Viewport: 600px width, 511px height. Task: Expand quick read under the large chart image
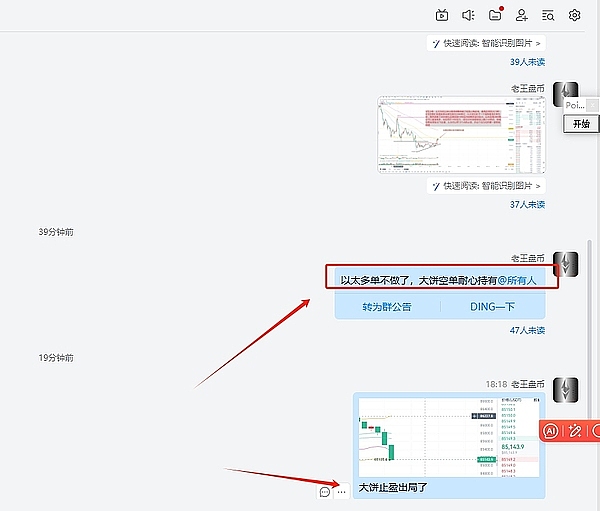[487, 186]
